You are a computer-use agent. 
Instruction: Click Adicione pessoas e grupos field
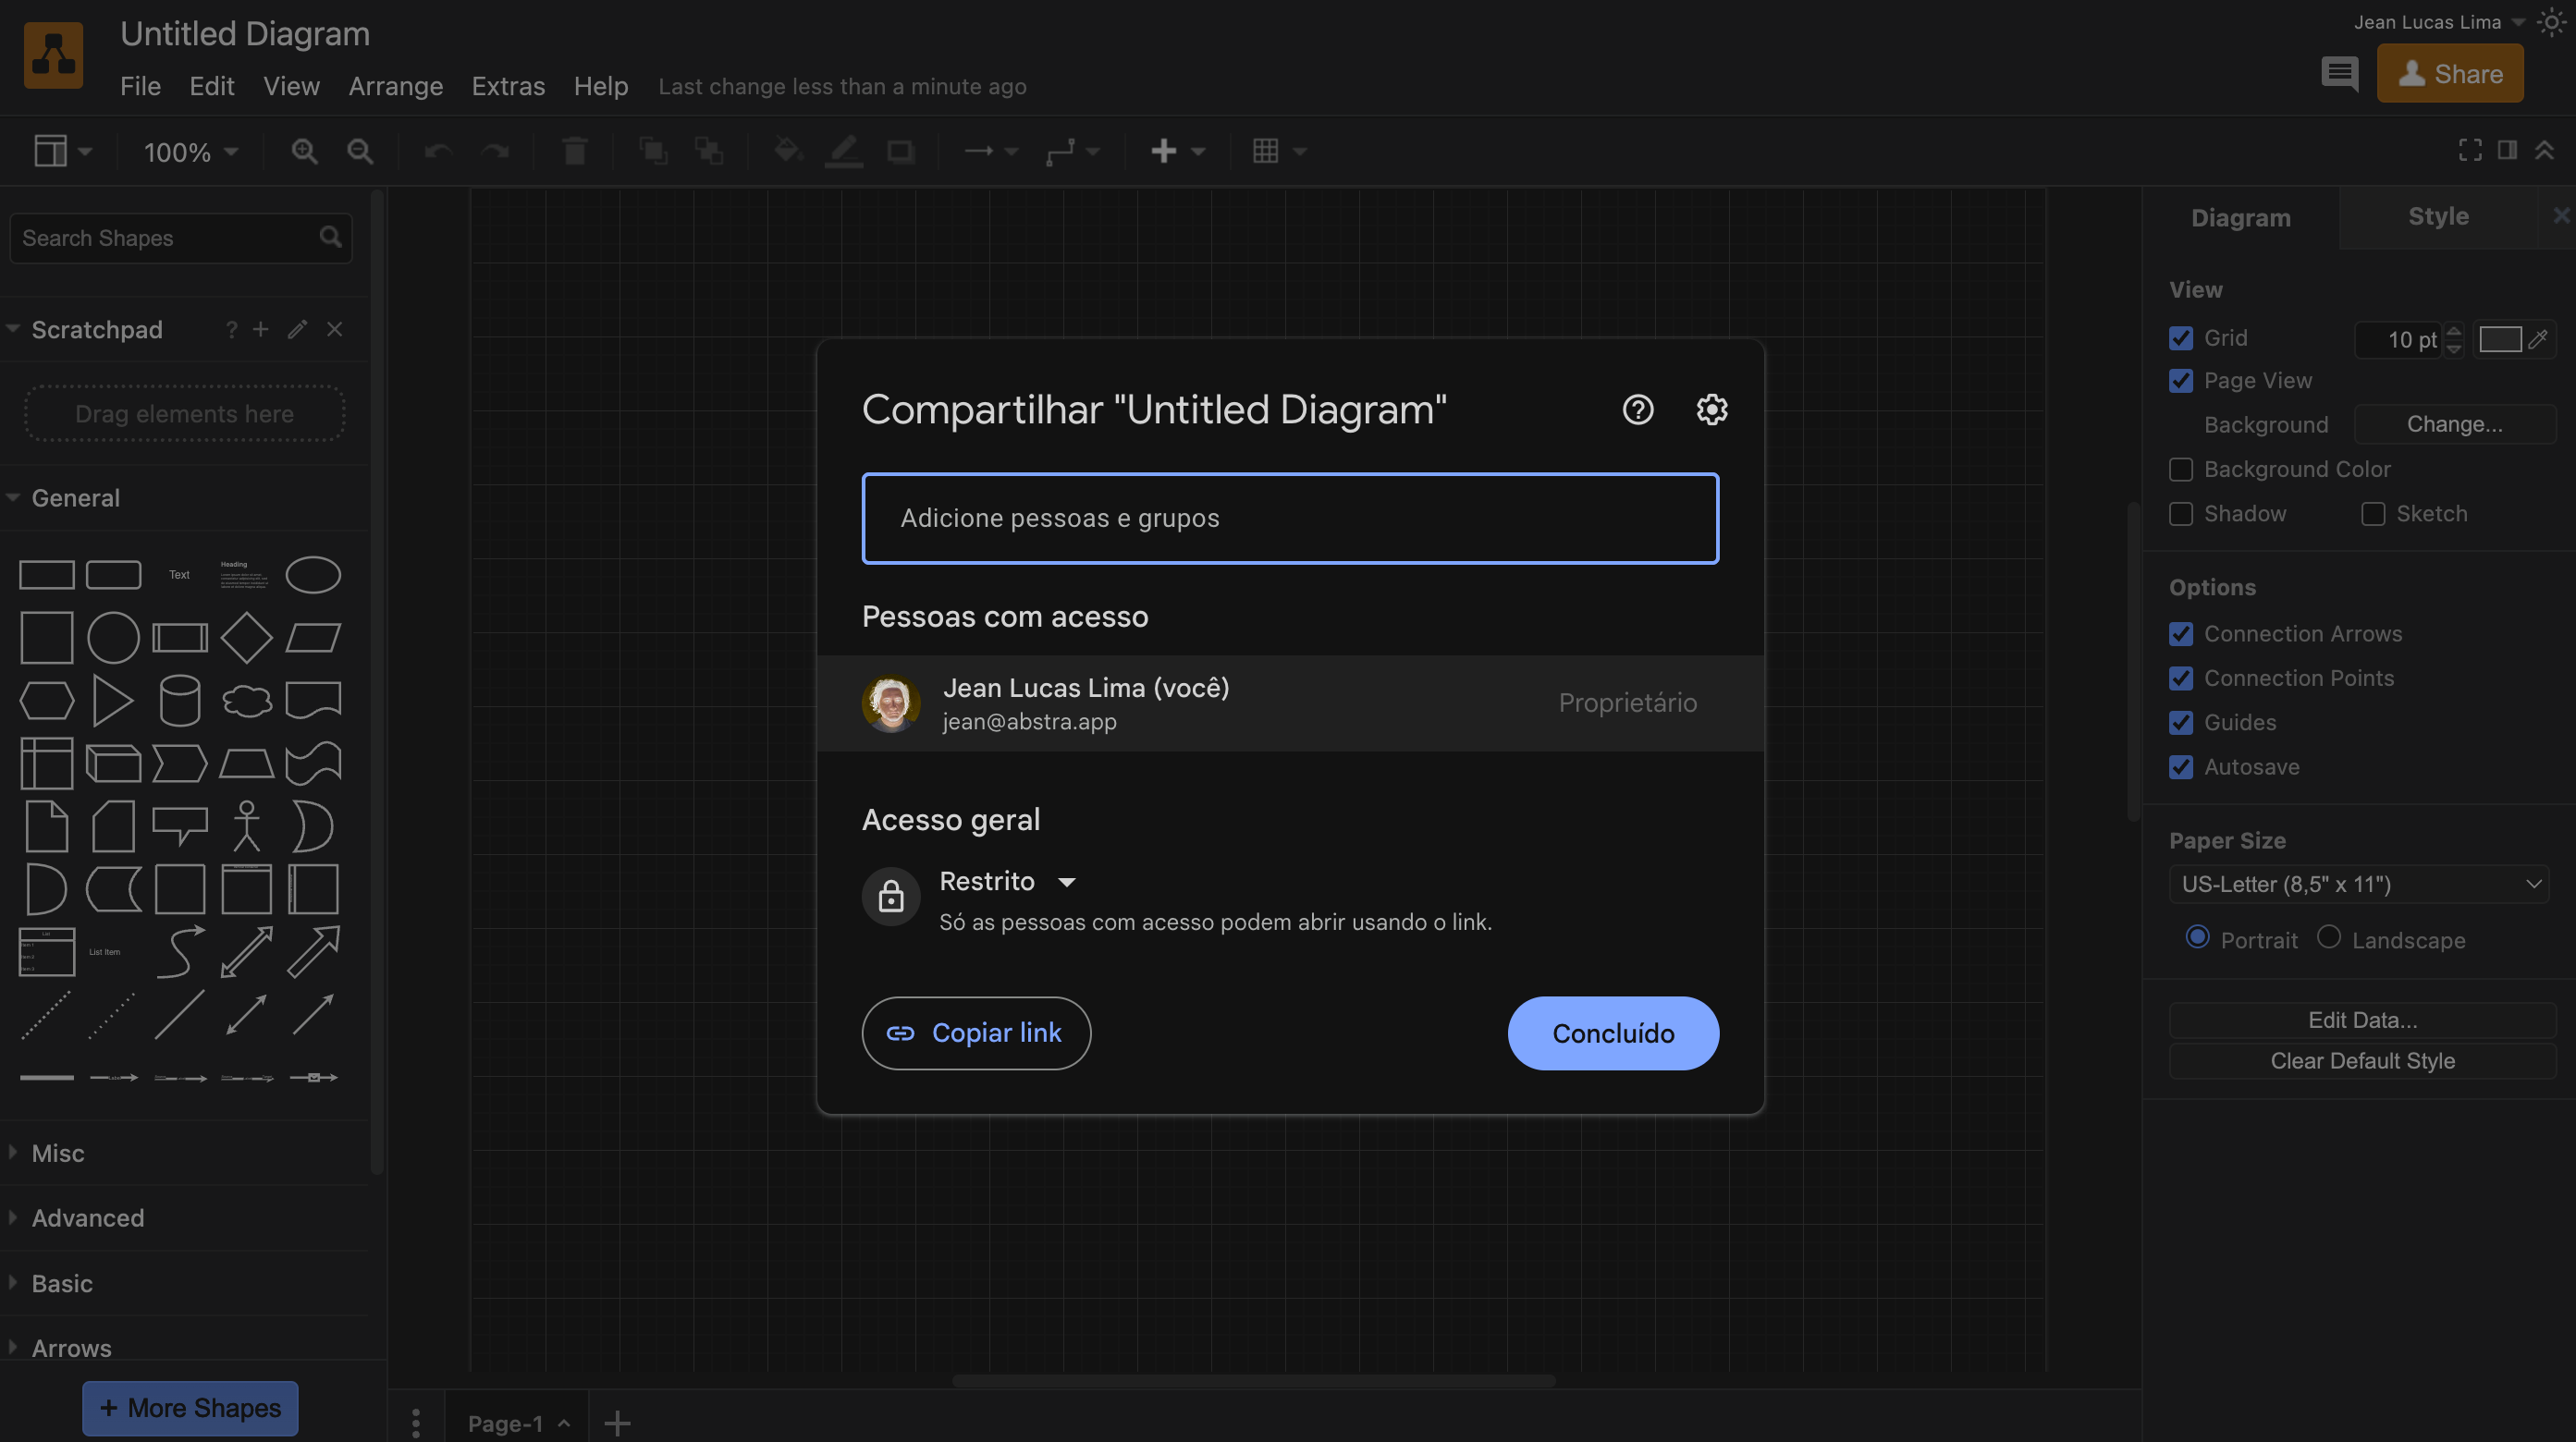click(1290, 518)
